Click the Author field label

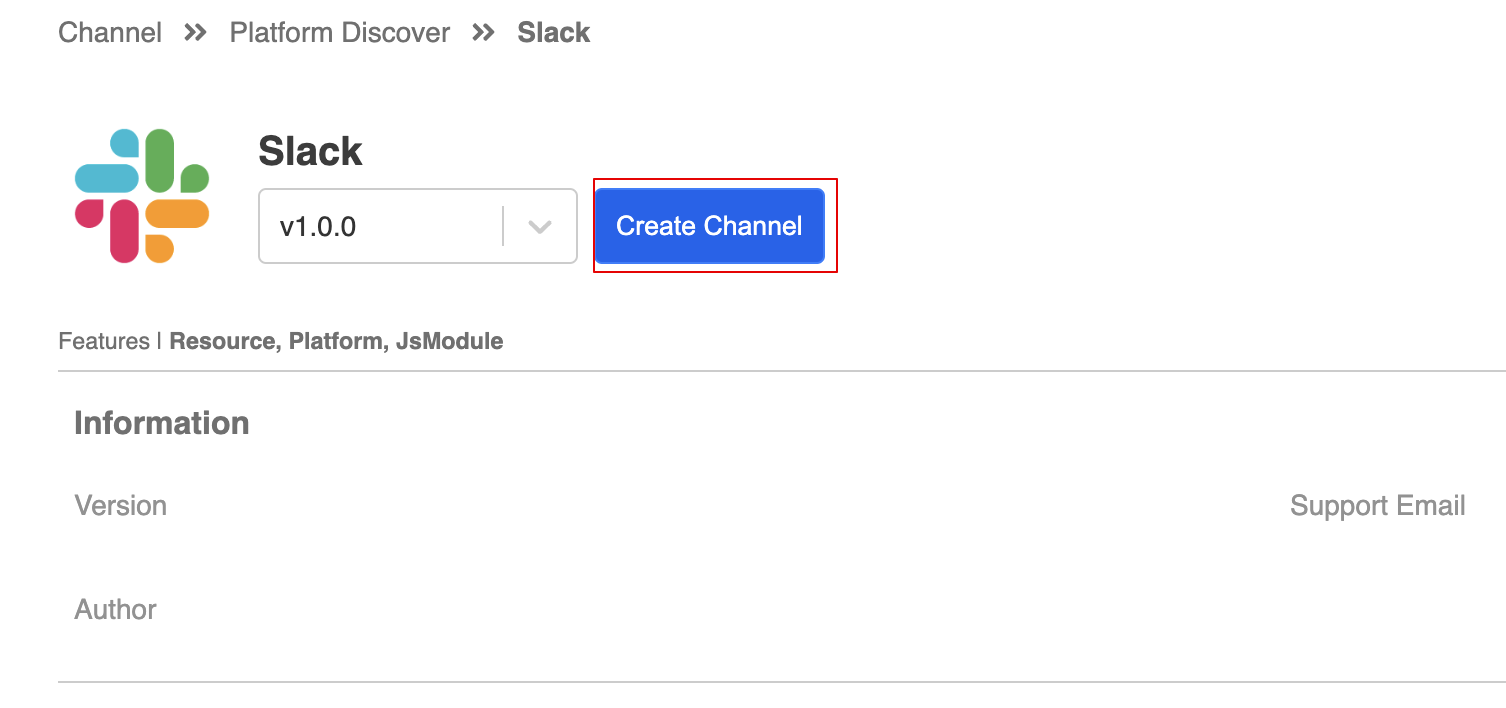[x=115, y=610]
